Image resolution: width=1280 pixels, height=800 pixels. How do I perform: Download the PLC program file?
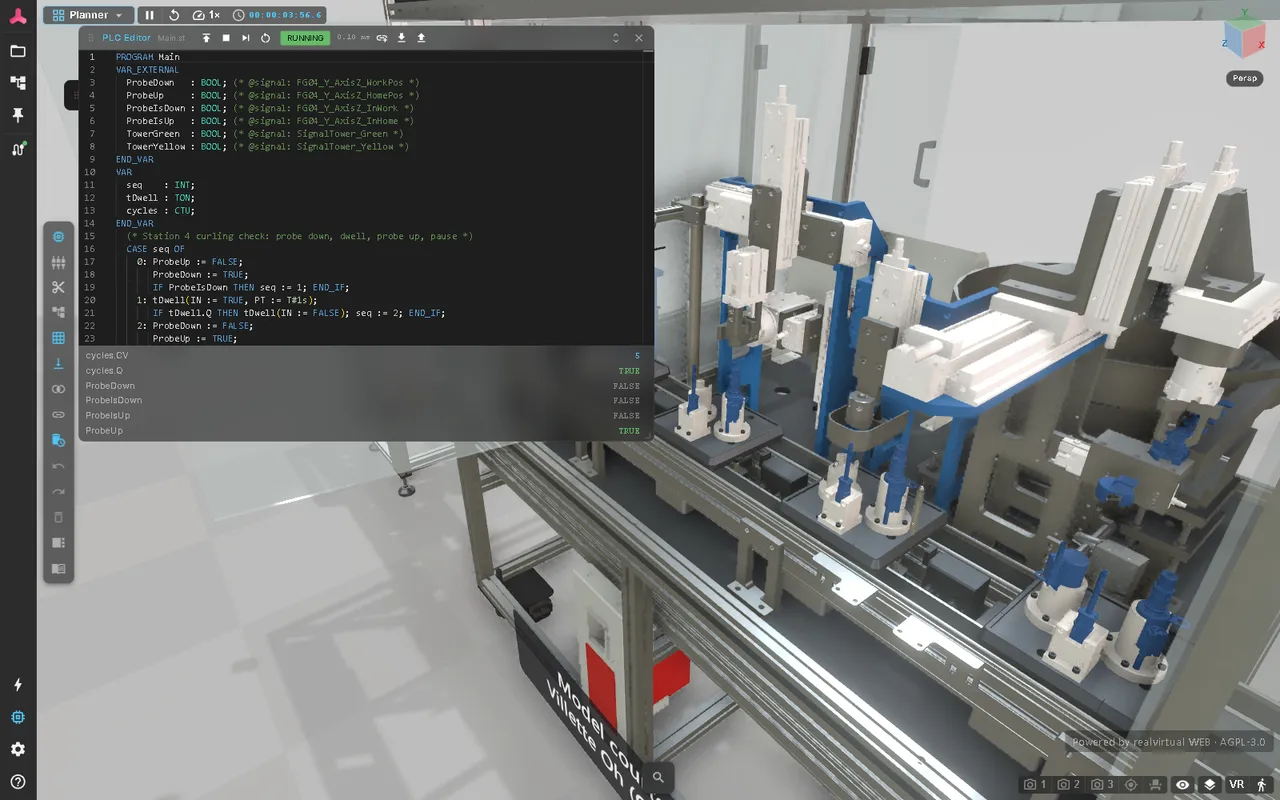[401, 38]
